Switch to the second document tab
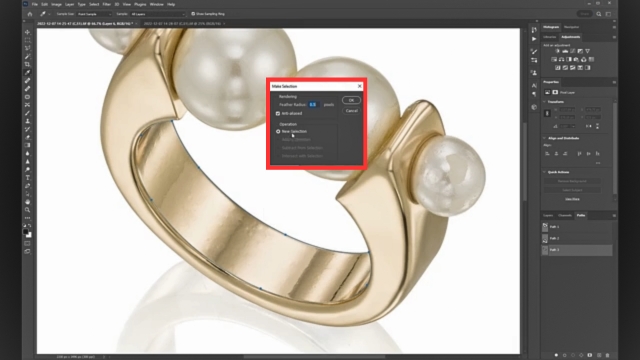The image size is (640, 360). (182, 24)
